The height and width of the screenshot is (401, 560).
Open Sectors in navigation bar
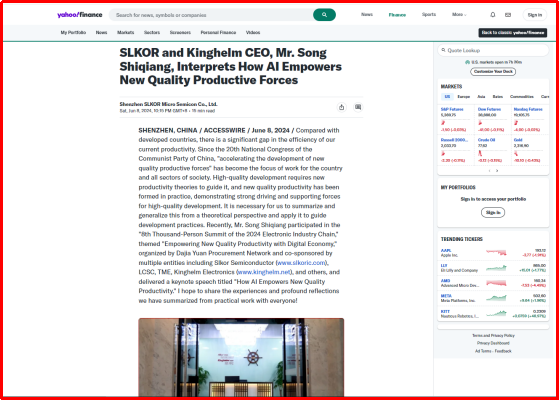[x=152, y=32]
